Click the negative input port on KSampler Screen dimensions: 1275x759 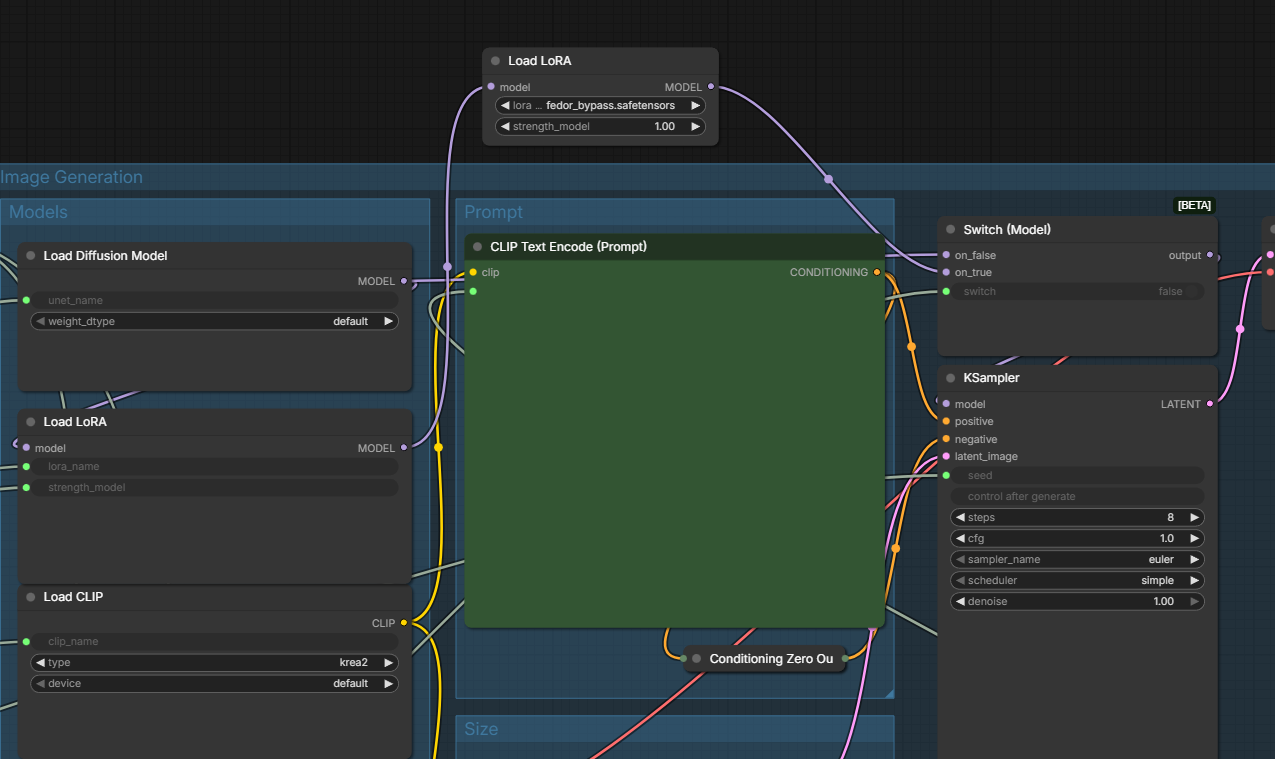tap(946, 439)
